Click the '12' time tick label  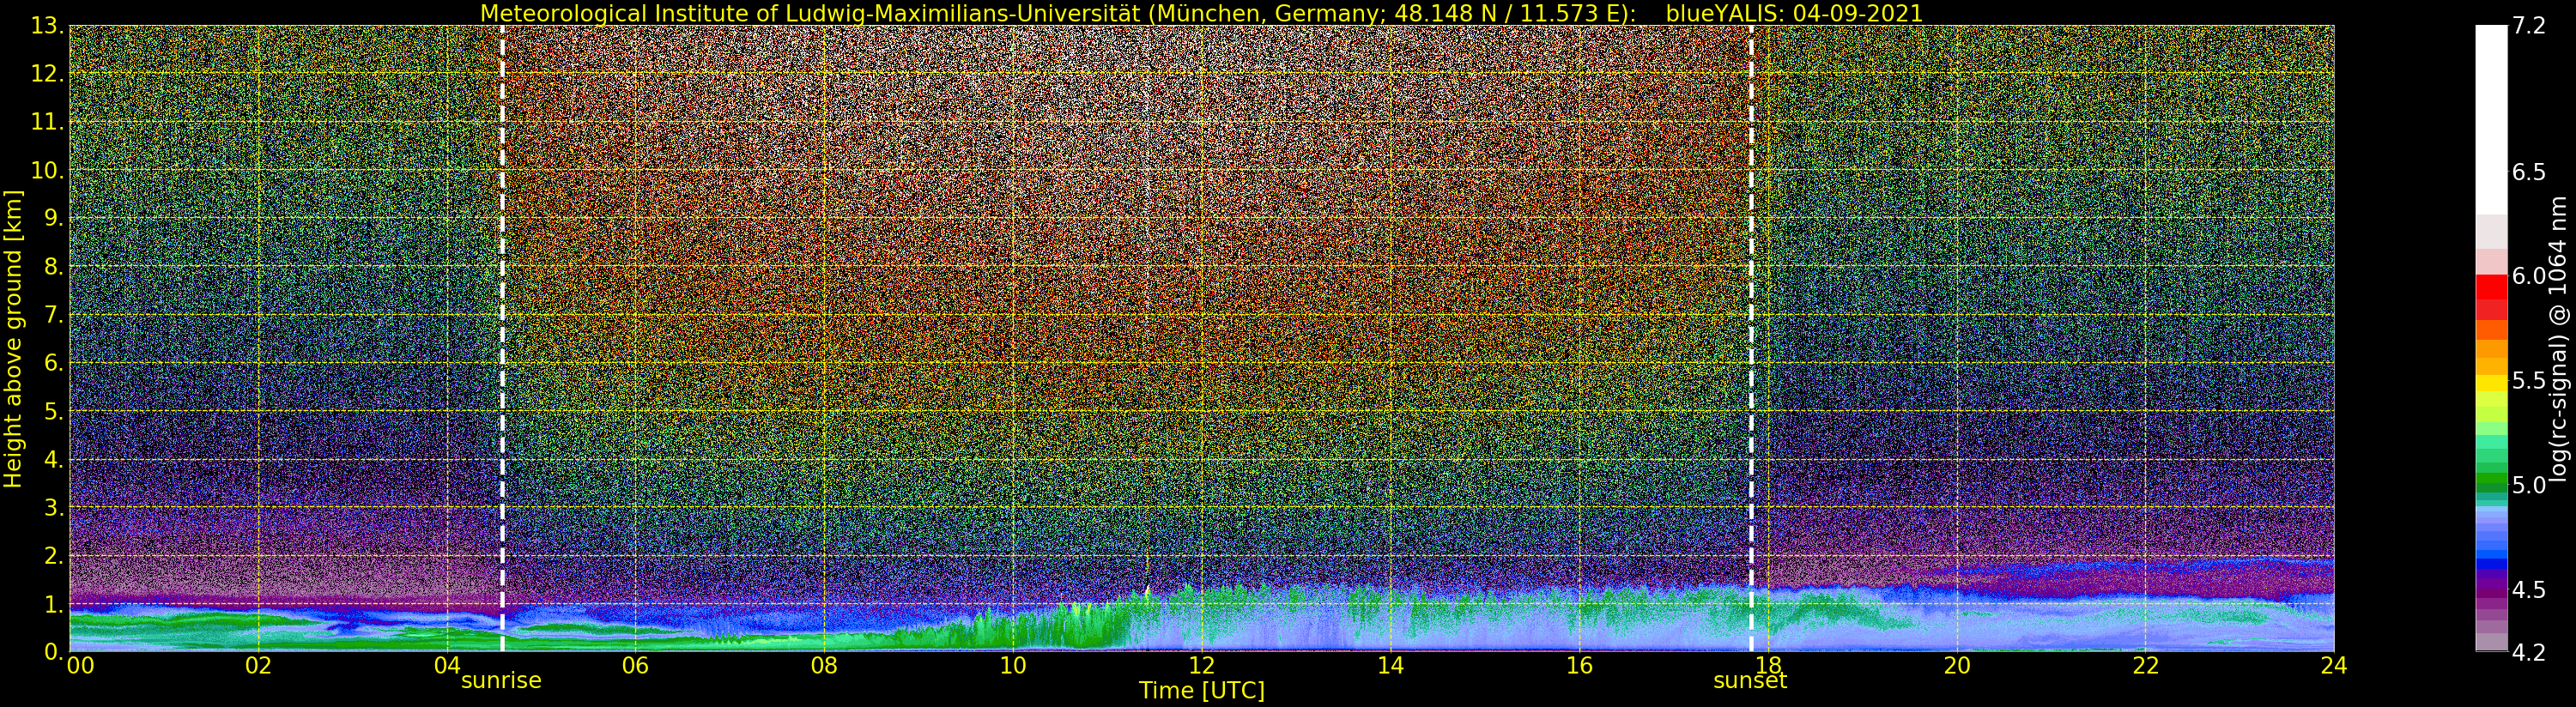1202,666
